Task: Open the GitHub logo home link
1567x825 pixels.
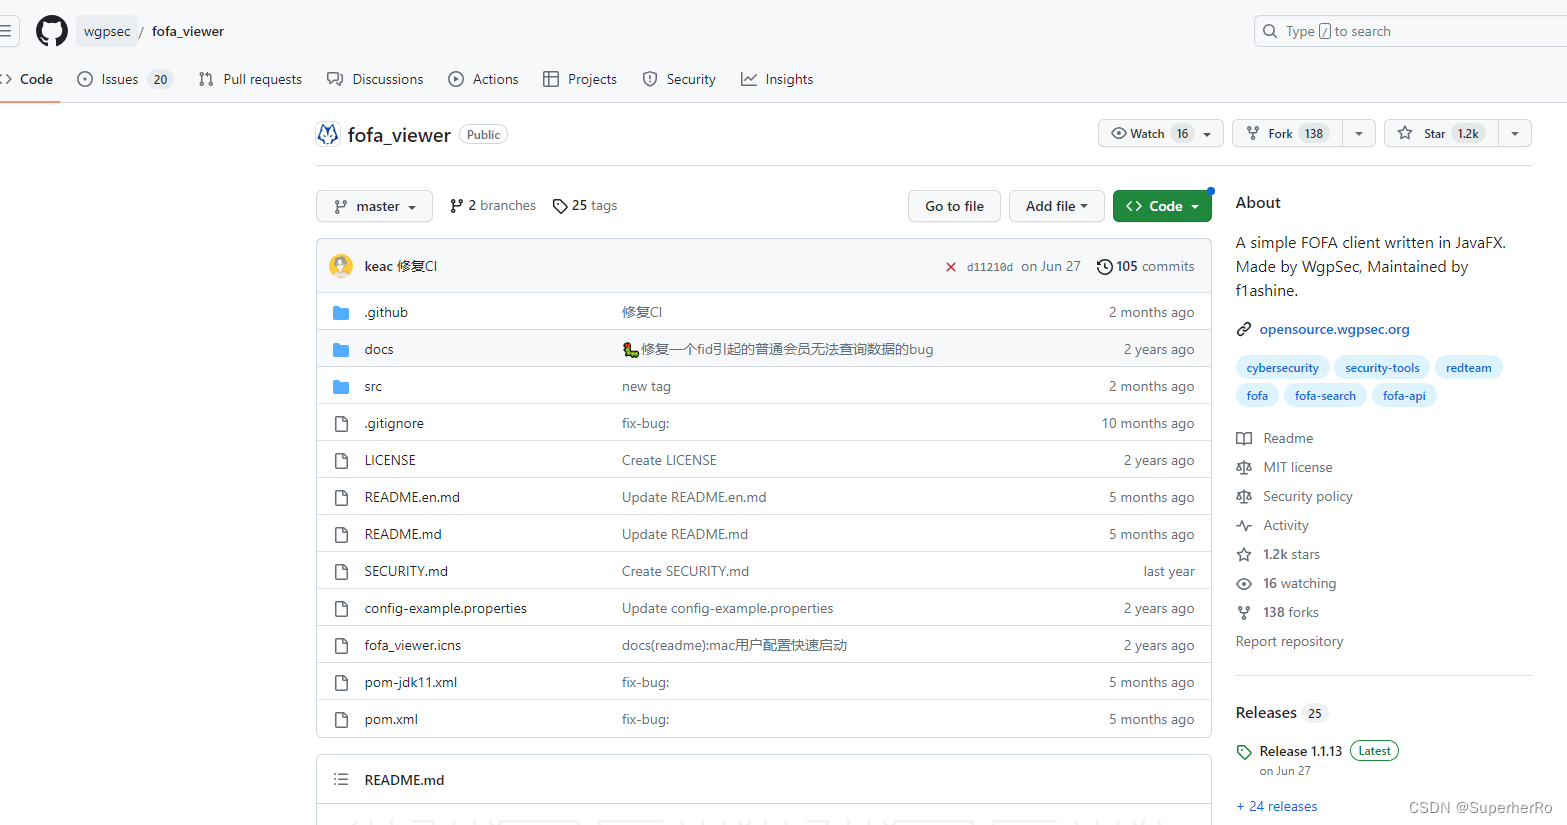Action: 52,31
